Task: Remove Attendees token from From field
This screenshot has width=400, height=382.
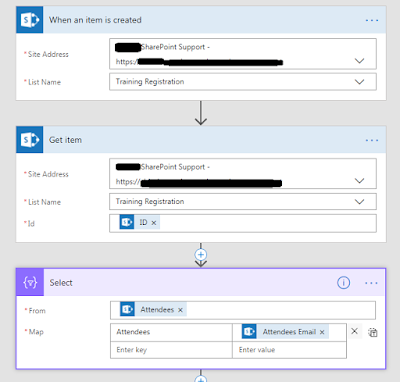Action: (180, 310)
